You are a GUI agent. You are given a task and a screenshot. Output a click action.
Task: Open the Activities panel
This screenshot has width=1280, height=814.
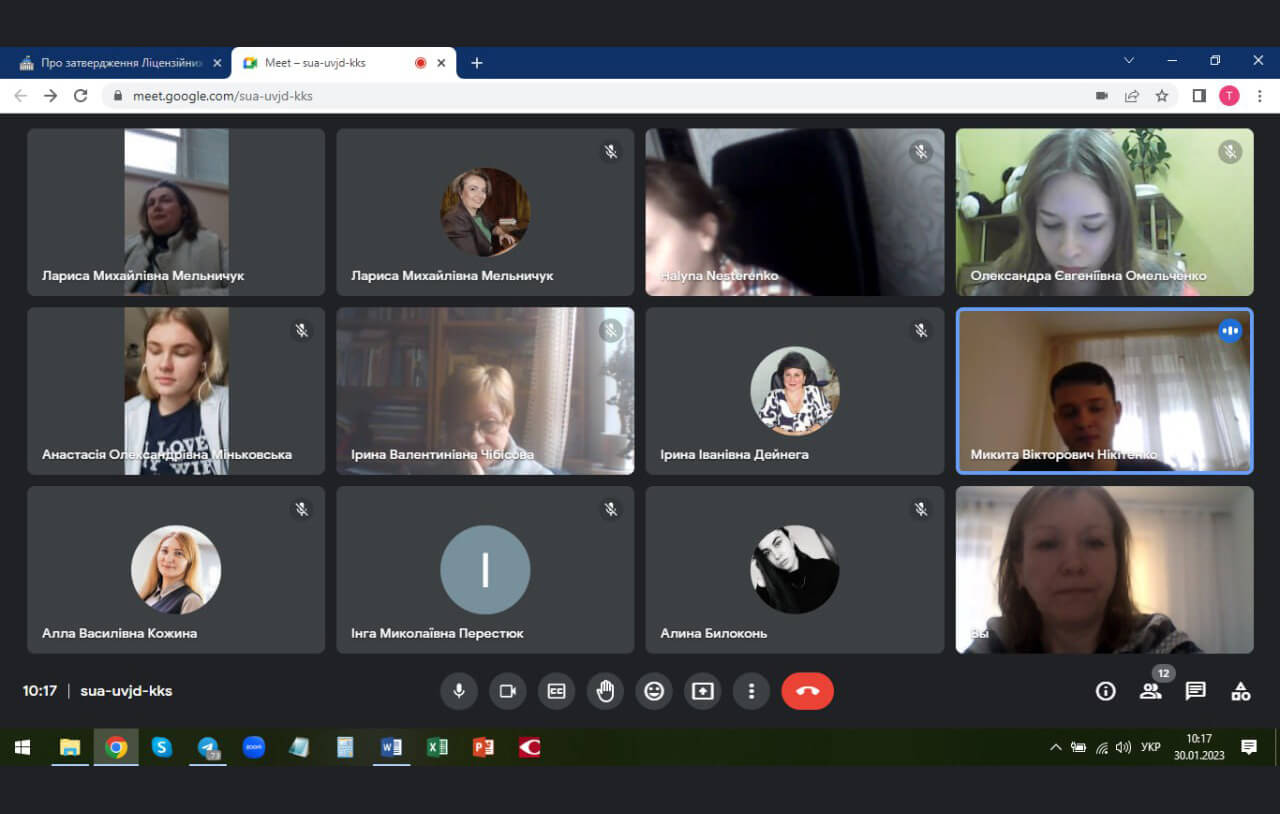pos(1241,691)
